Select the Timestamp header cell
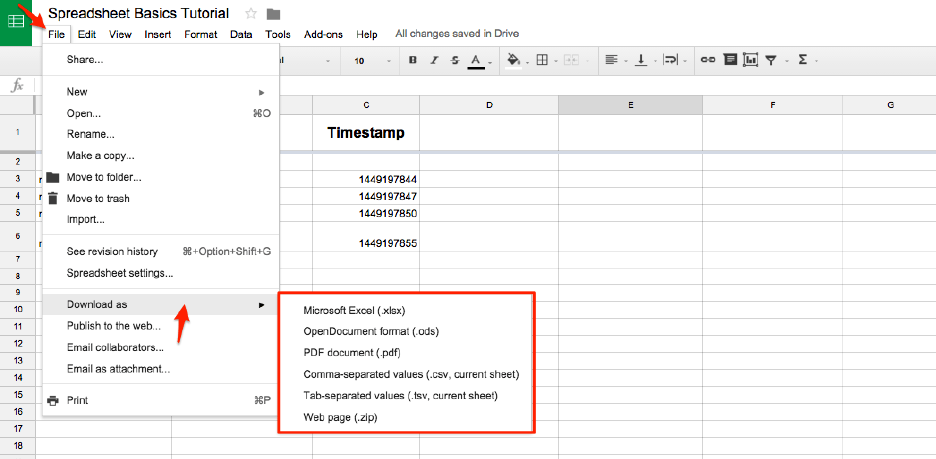This screenshot has height=459, width=936. click(366, 133)
